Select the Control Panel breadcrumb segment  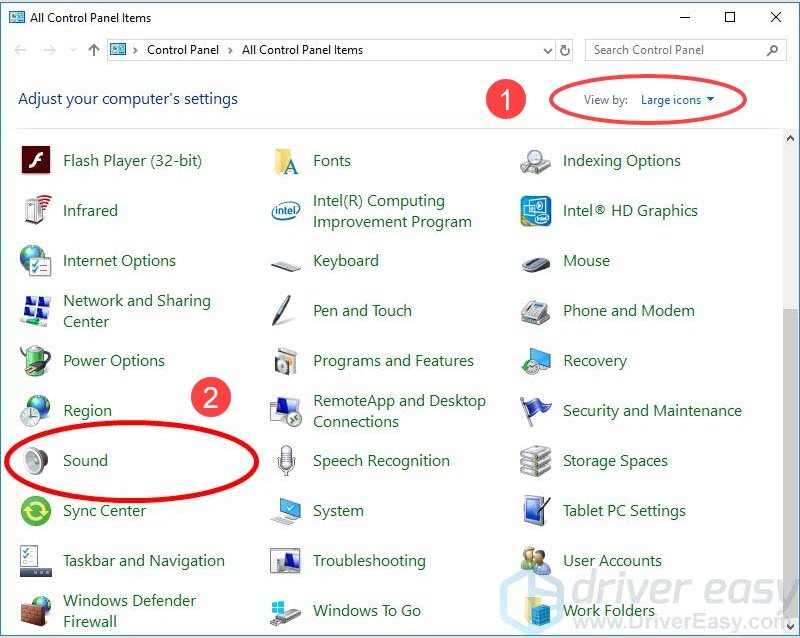[x=181, y=50]
